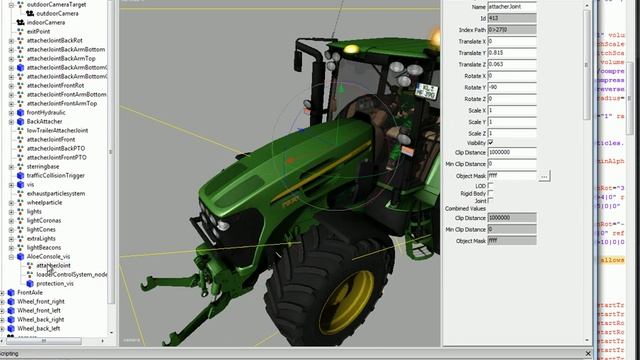
Task: Click the Rotate Y field
Action: (x=512, y=87)
